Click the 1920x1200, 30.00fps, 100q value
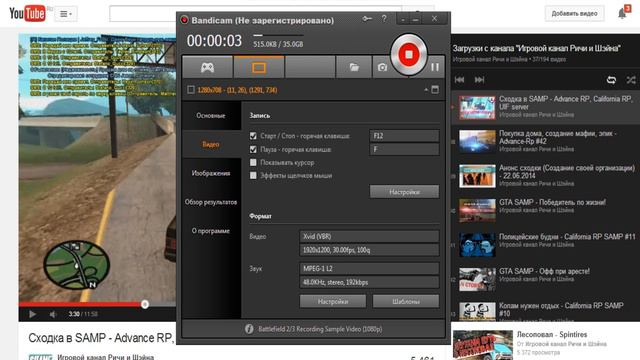This screenshot has width=640, height=360. click(x=369, y=250)
